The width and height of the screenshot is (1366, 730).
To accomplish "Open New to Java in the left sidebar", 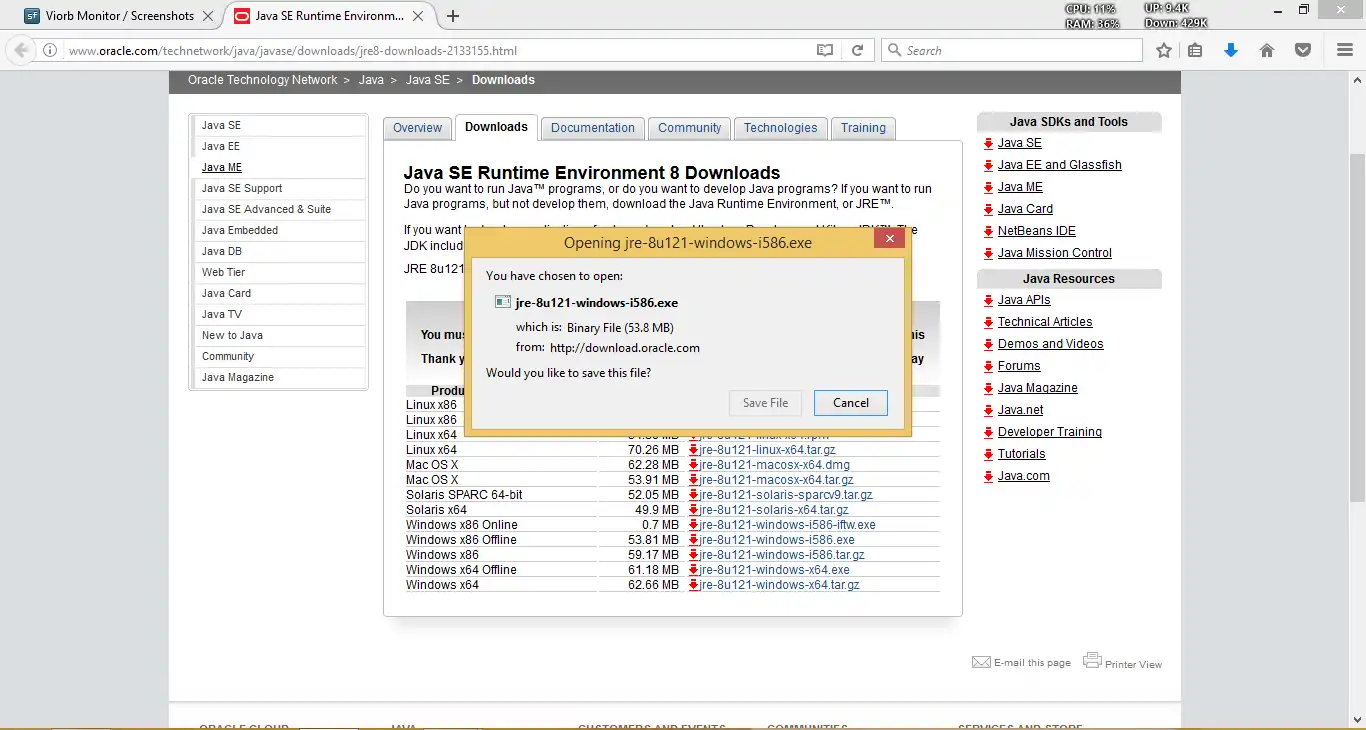I will click(x=232, y=335).
